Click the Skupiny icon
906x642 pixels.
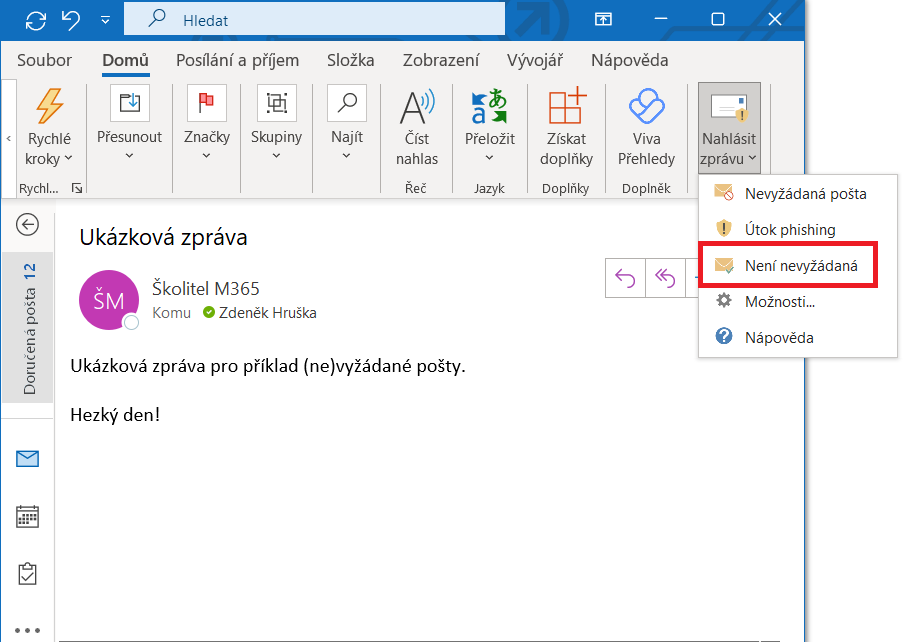tap(277, 103)
